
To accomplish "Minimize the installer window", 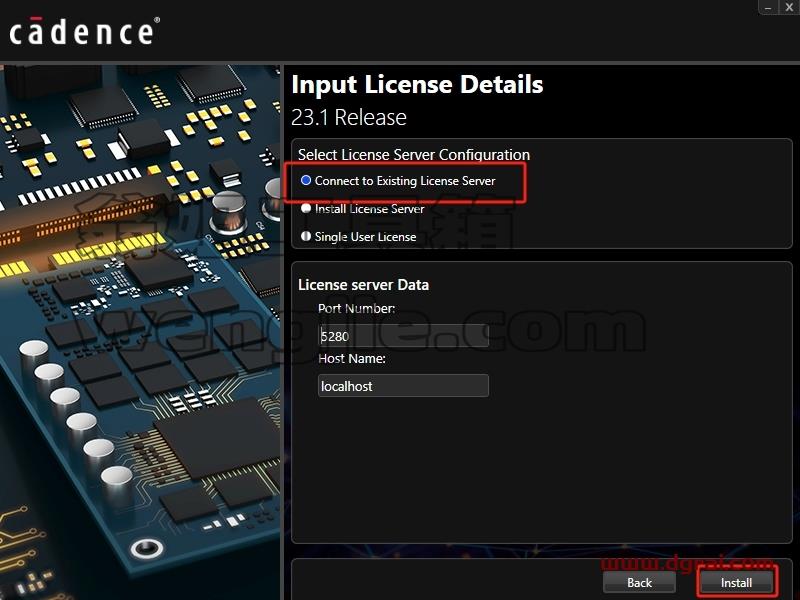I will [768, 7].
